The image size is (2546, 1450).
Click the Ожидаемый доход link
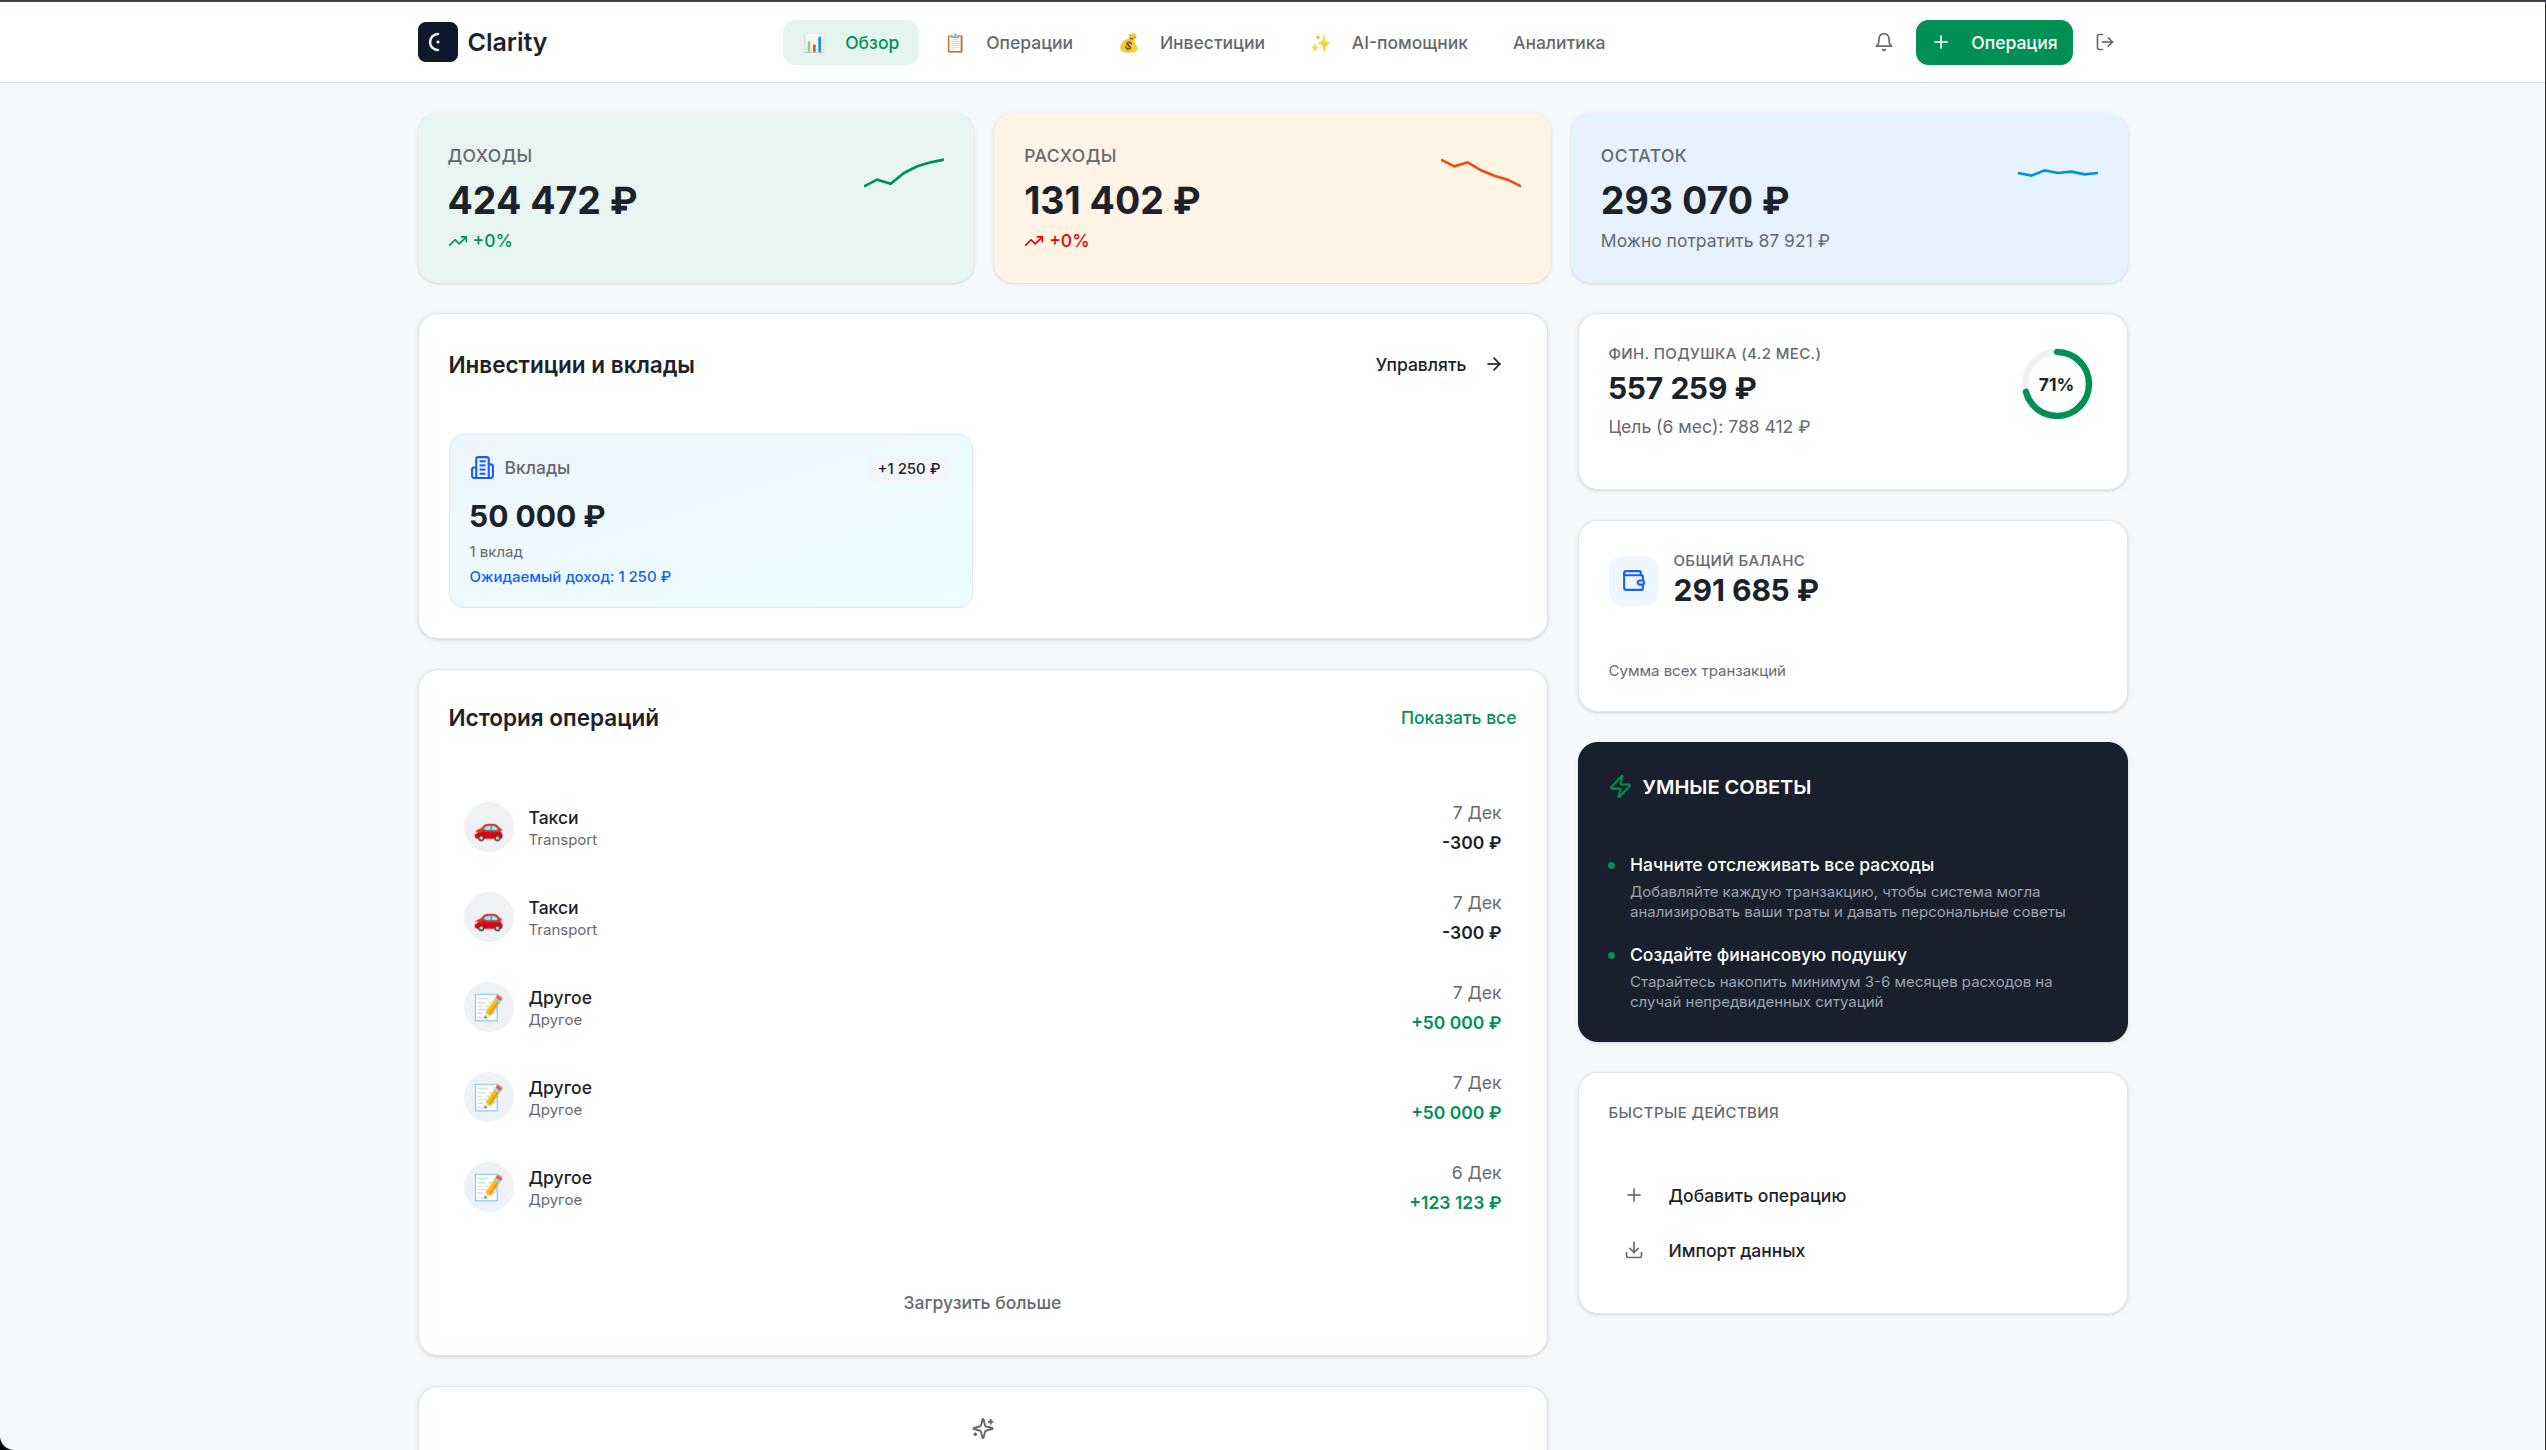point(570,576)
